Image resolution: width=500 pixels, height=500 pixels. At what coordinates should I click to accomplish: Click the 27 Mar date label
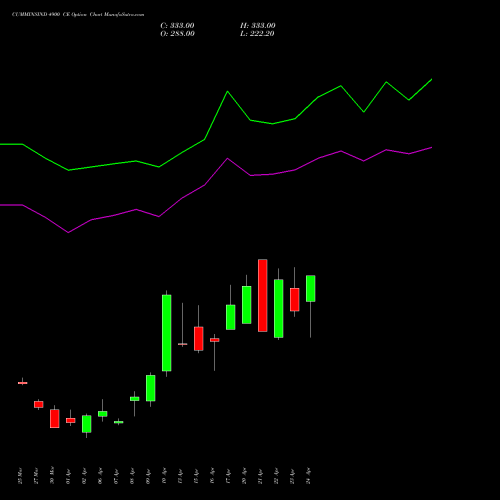coord(36,476)
